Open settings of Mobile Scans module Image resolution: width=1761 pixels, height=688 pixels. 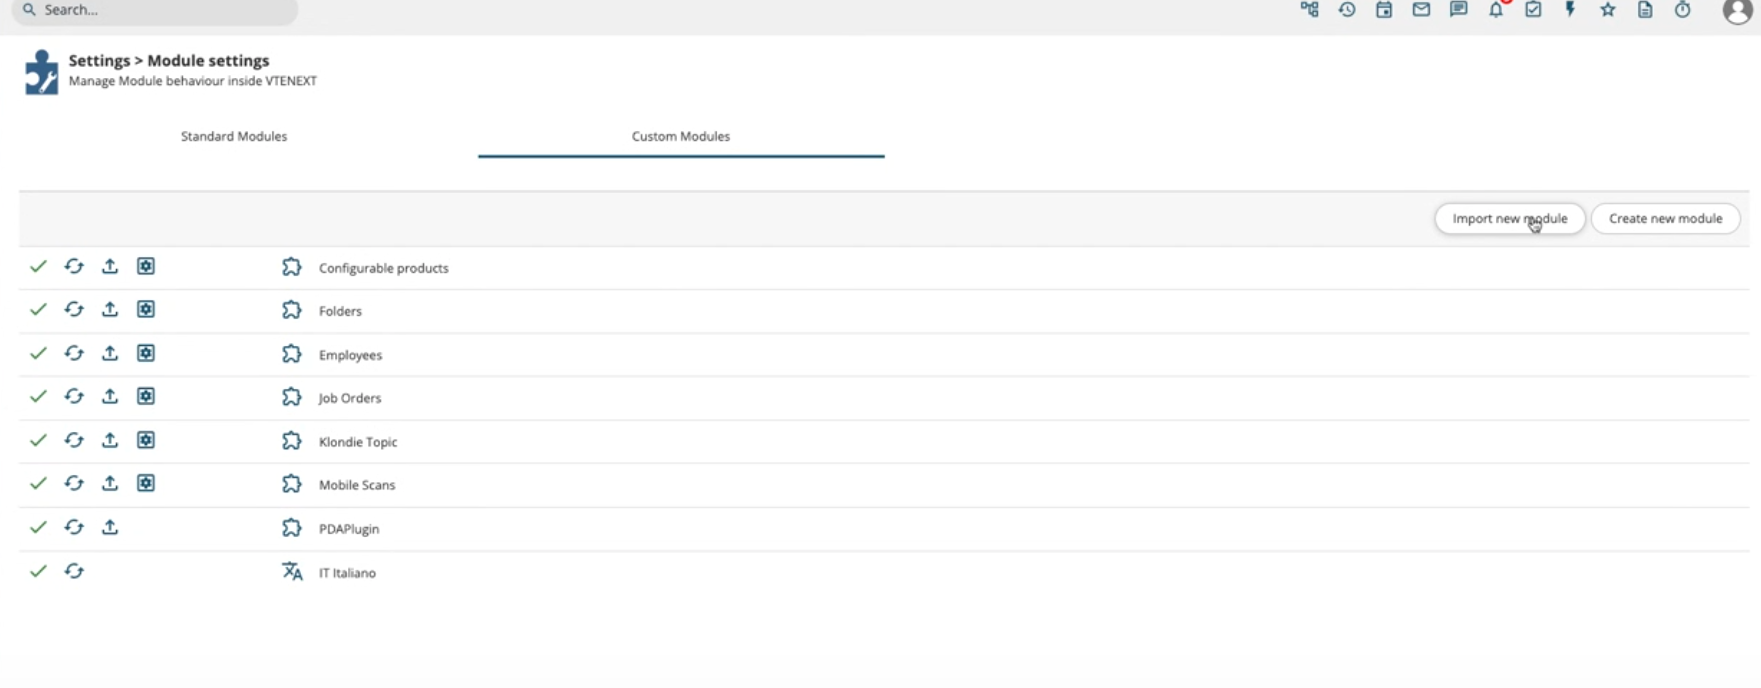(146, 483)
